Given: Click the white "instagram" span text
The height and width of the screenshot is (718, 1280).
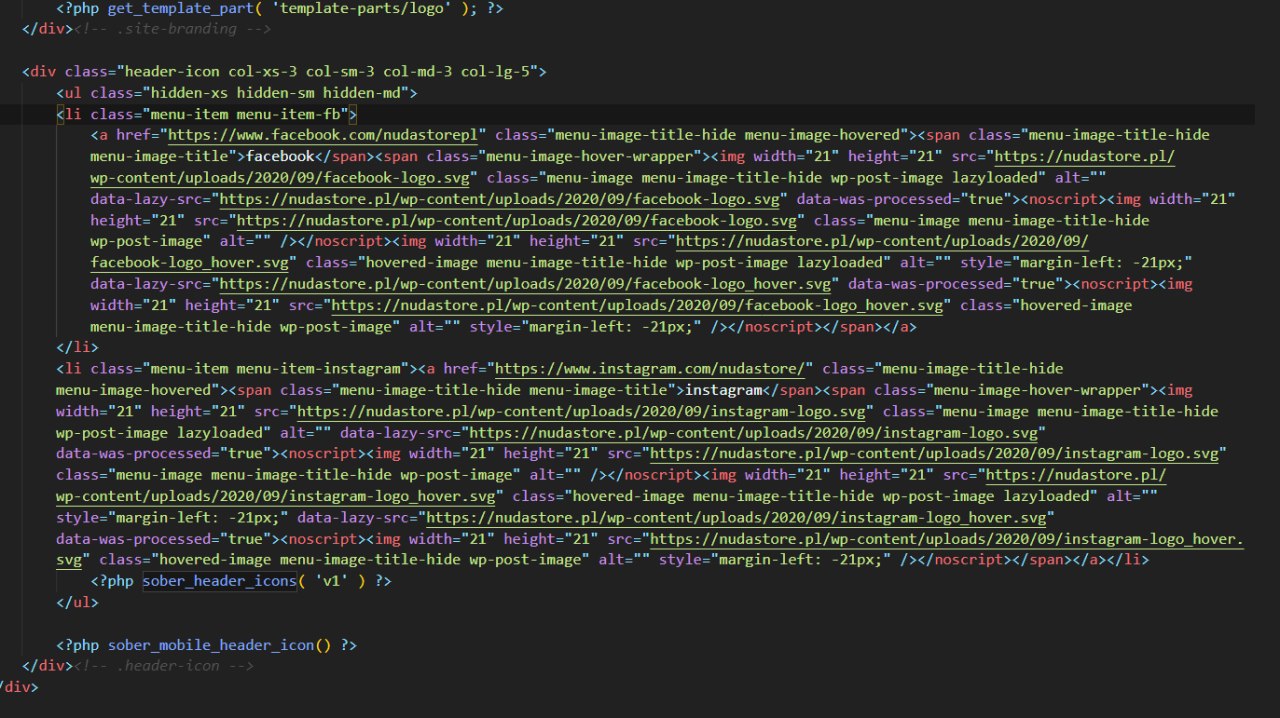Looking at the screenshot, I should click(721, 390).
